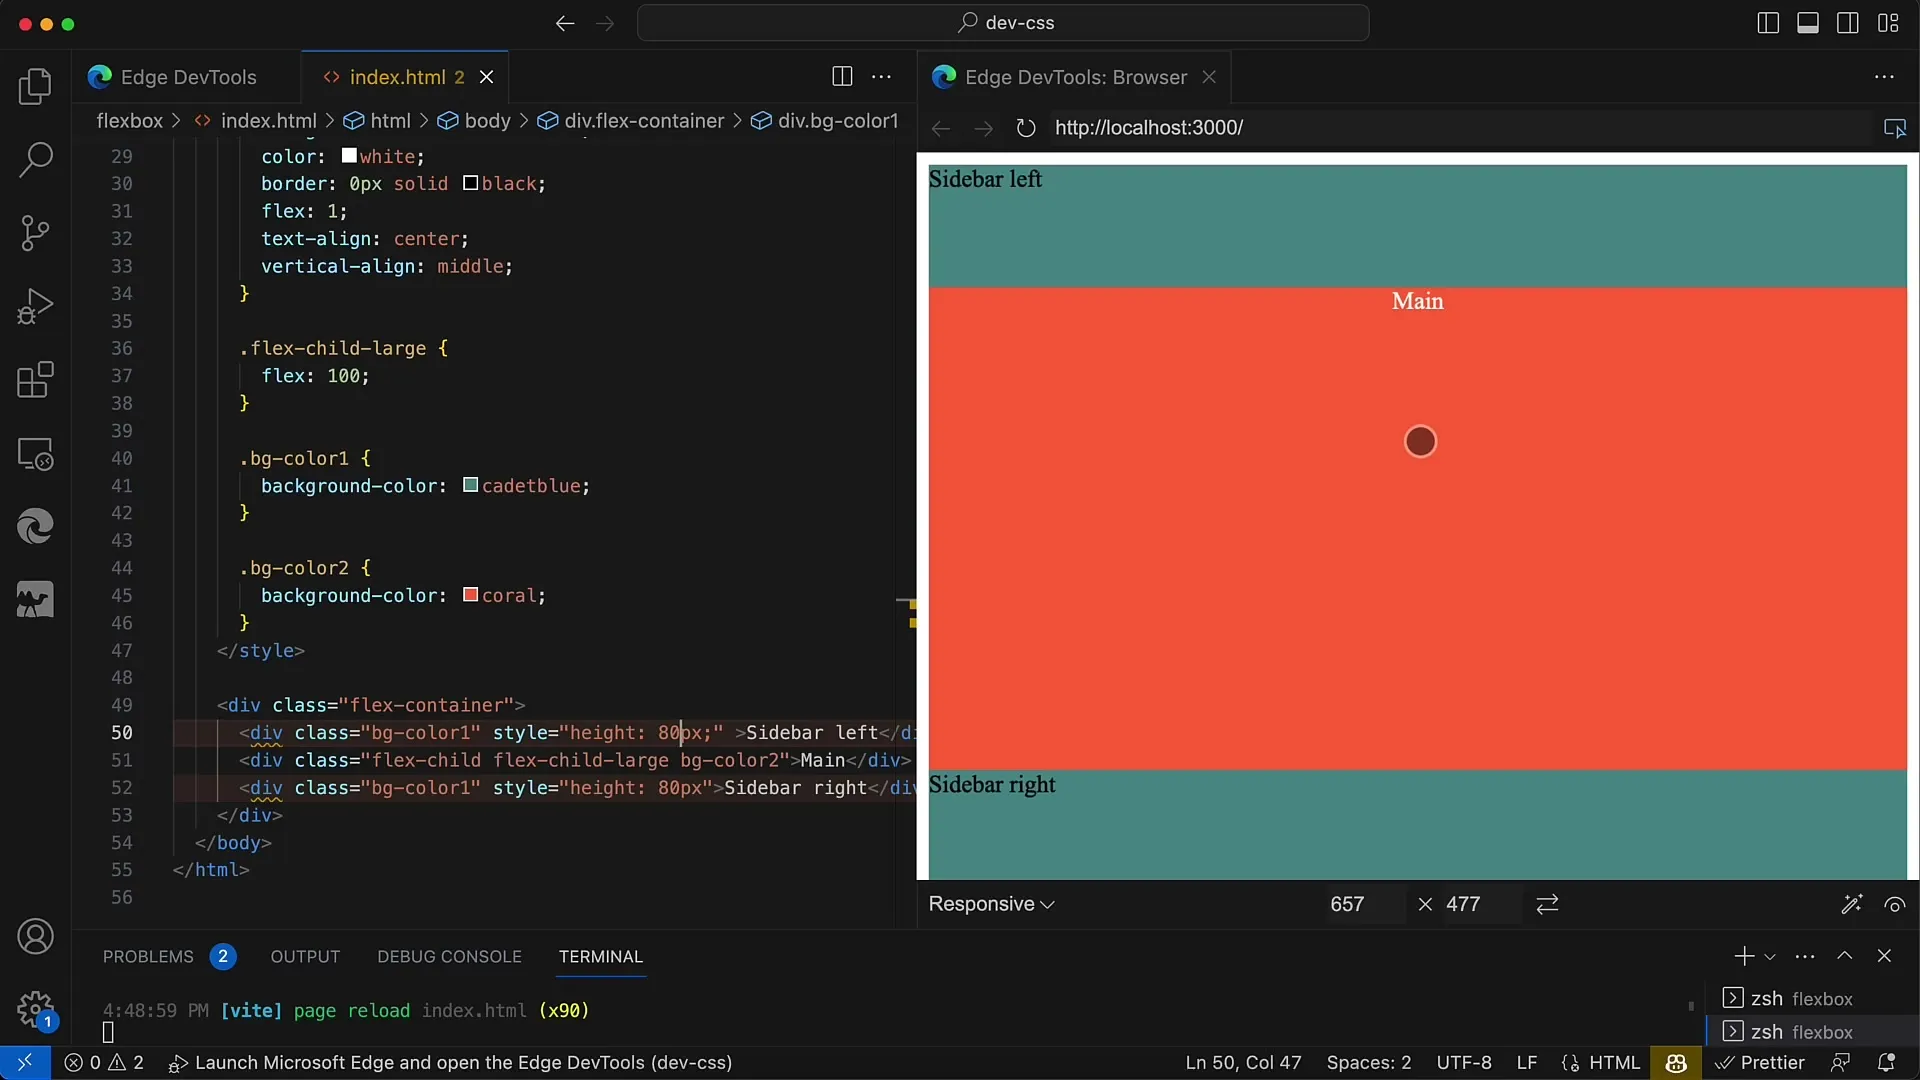Open the image icon view below Edge Tools

point(35,600)
